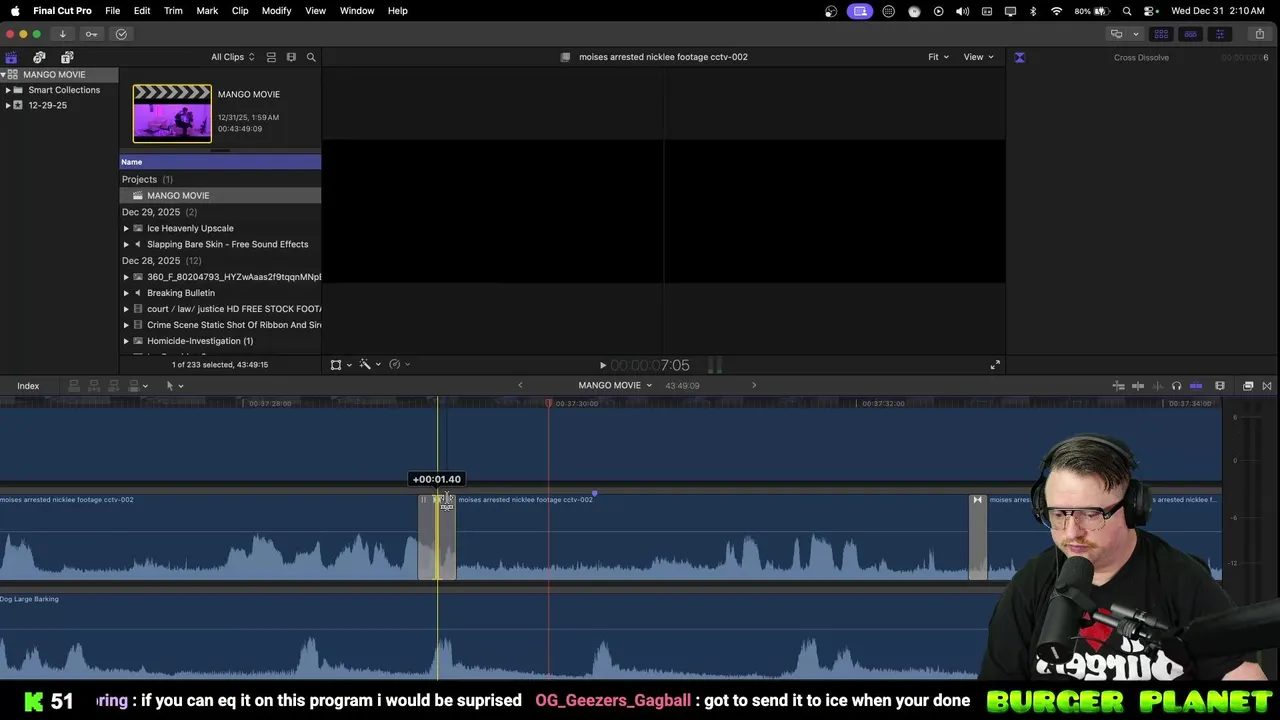Open the Select arrow tool dropdown
The width and height of the screenshot is (1280, 720).
coord(174,386)
